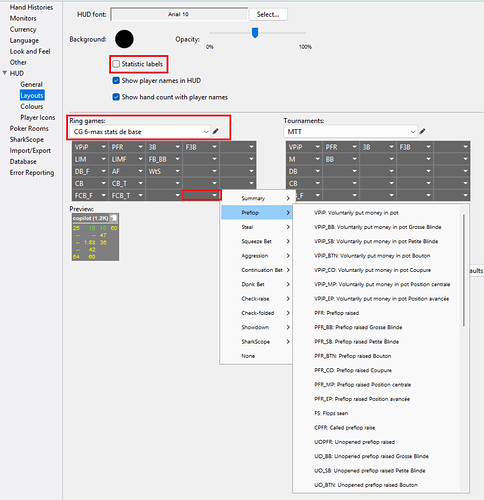Open the Player Icons settings page
Image resolution: width=484 pixels, height=500 pixels.
[38, 117]
